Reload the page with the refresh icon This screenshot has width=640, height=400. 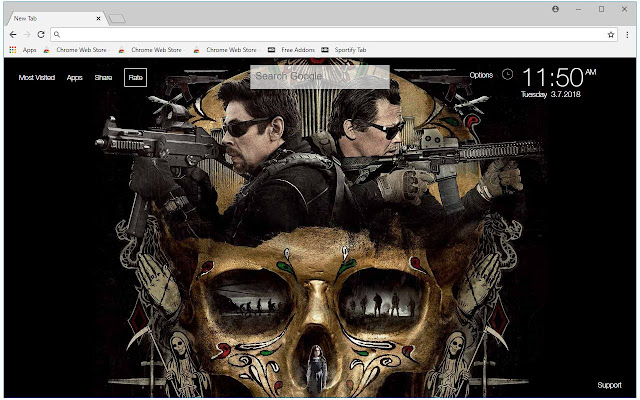(x=41, y=35)
